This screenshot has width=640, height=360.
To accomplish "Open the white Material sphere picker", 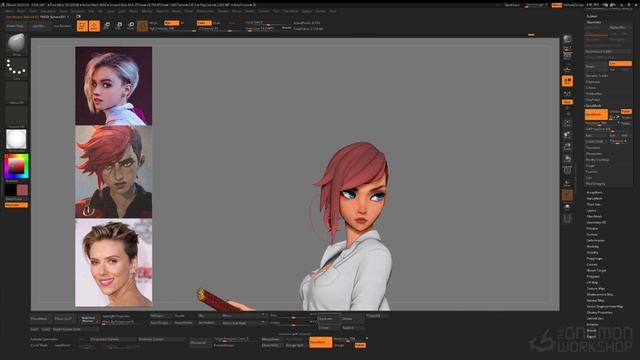I will (16, 140).
